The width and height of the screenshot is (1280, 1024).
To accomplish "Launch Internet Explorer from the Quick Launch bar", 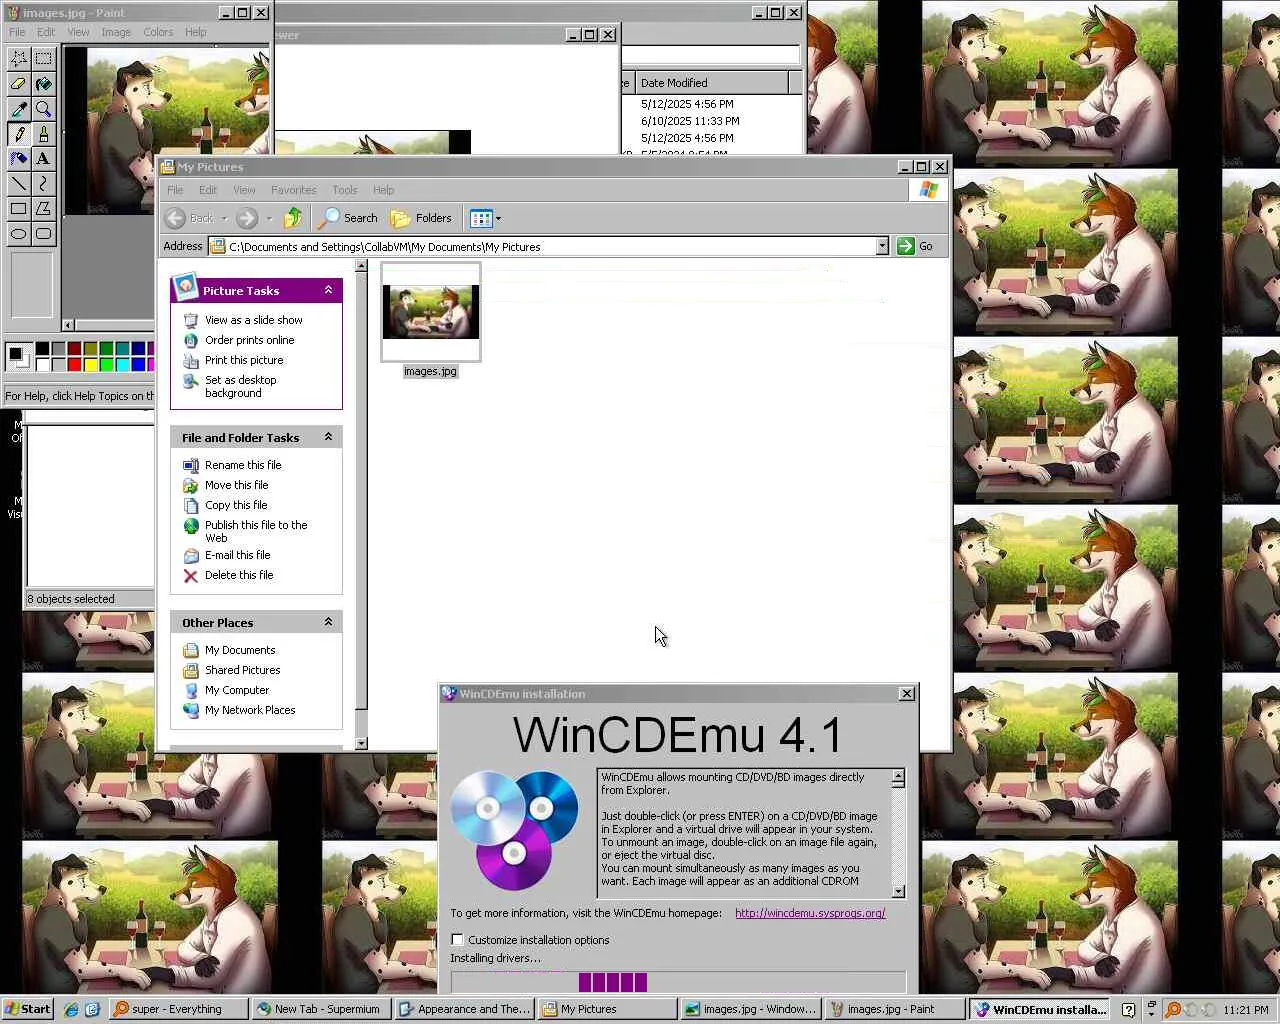I will 71,1009.
